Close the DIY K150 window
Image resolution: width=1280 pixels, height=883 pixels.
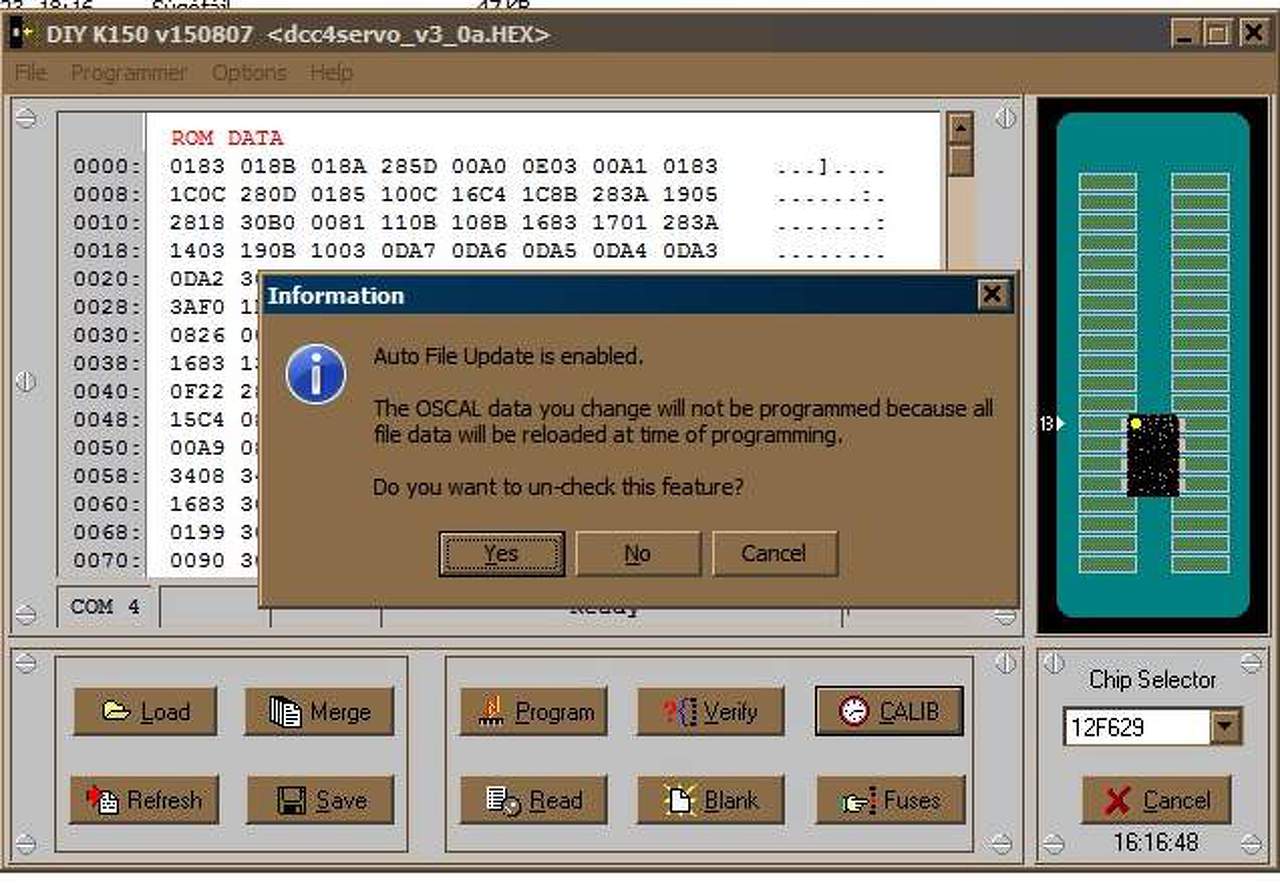pos(1253,34)
